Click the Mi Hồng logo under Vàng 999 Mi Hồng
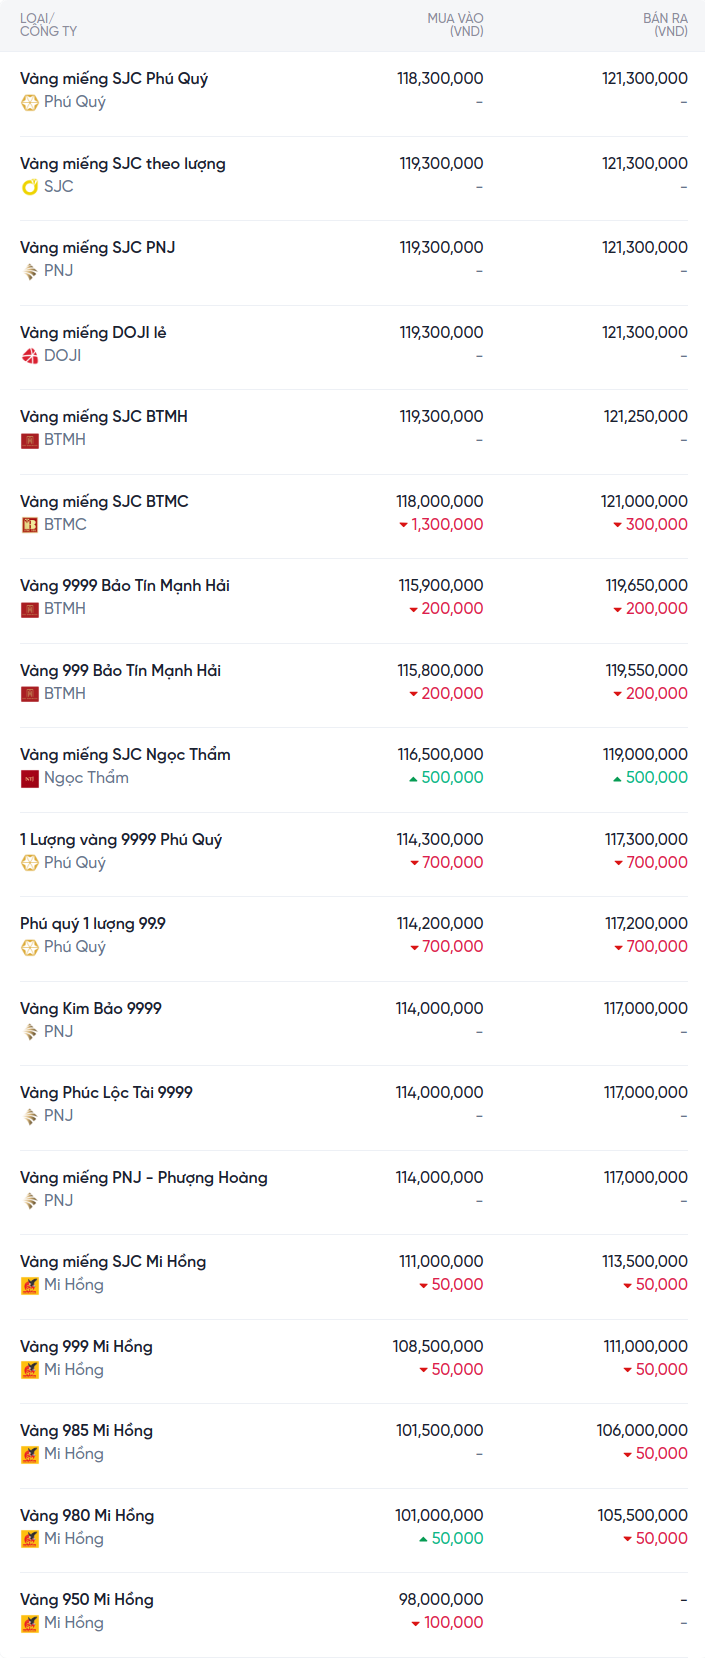This screenshot has height=1658, width=705. (30, 1370)
